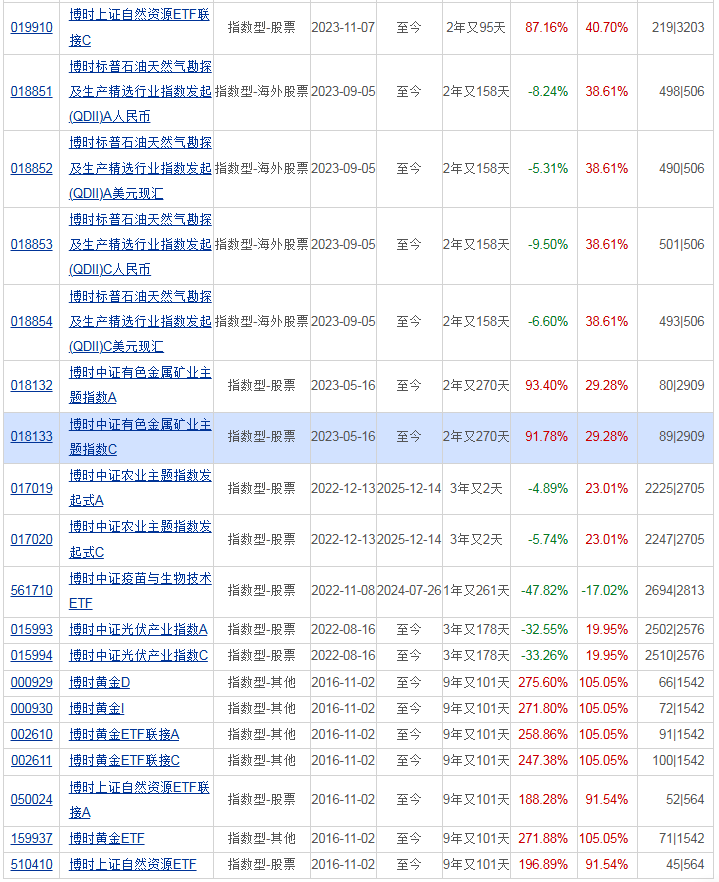The image size is (719, 882).
Task: Select the ranking 2502|2576 cell
Action: (675, 630)
